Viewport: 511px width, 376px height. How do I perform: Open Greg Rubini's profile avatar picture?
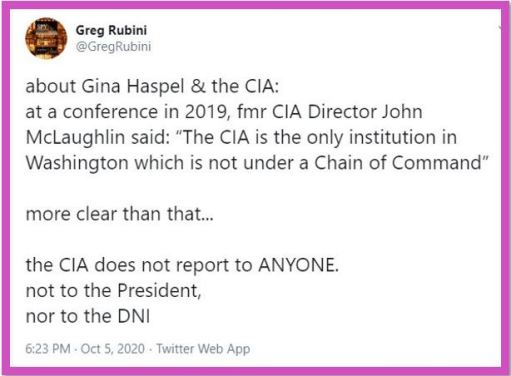click(46, 38)
